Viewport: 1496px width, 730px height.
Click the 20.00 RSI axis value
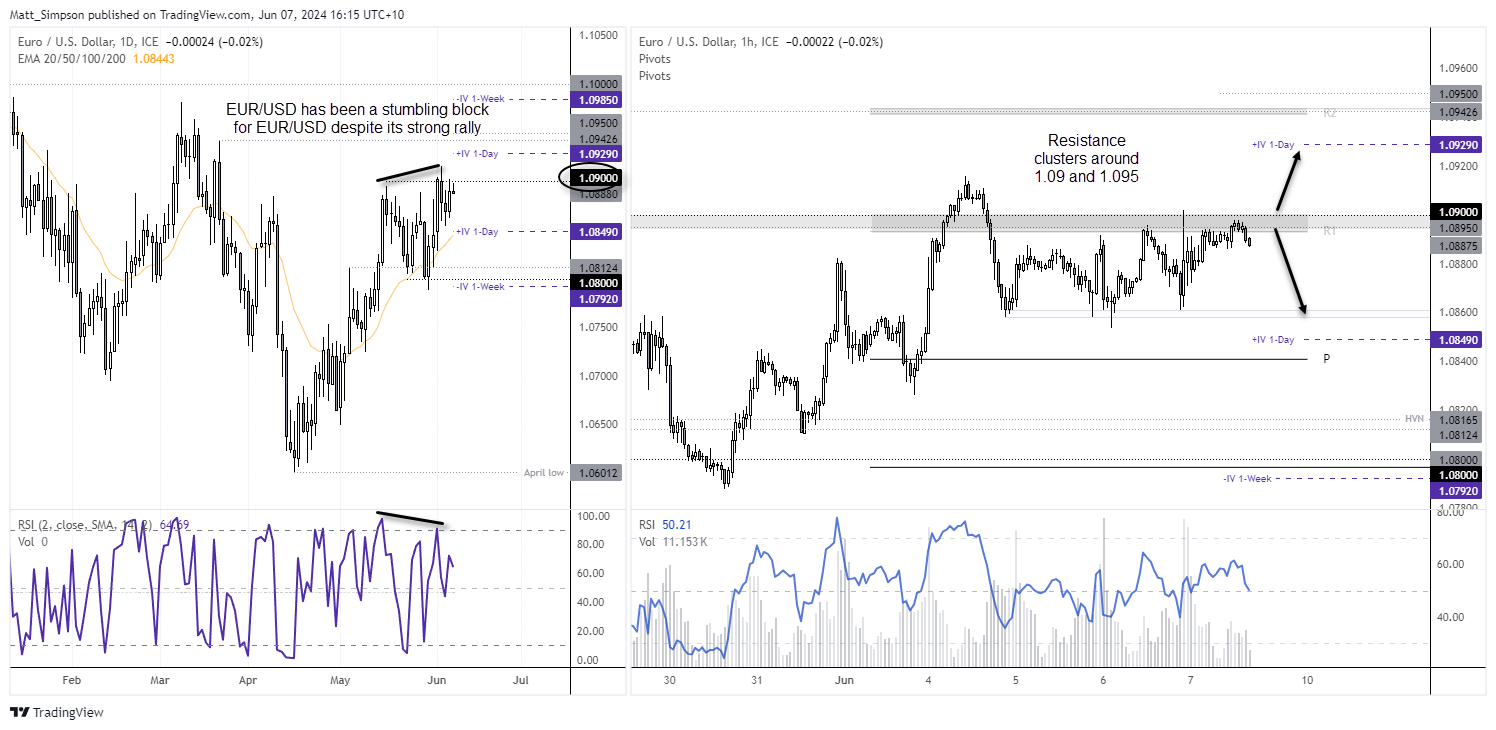(592, 631)
